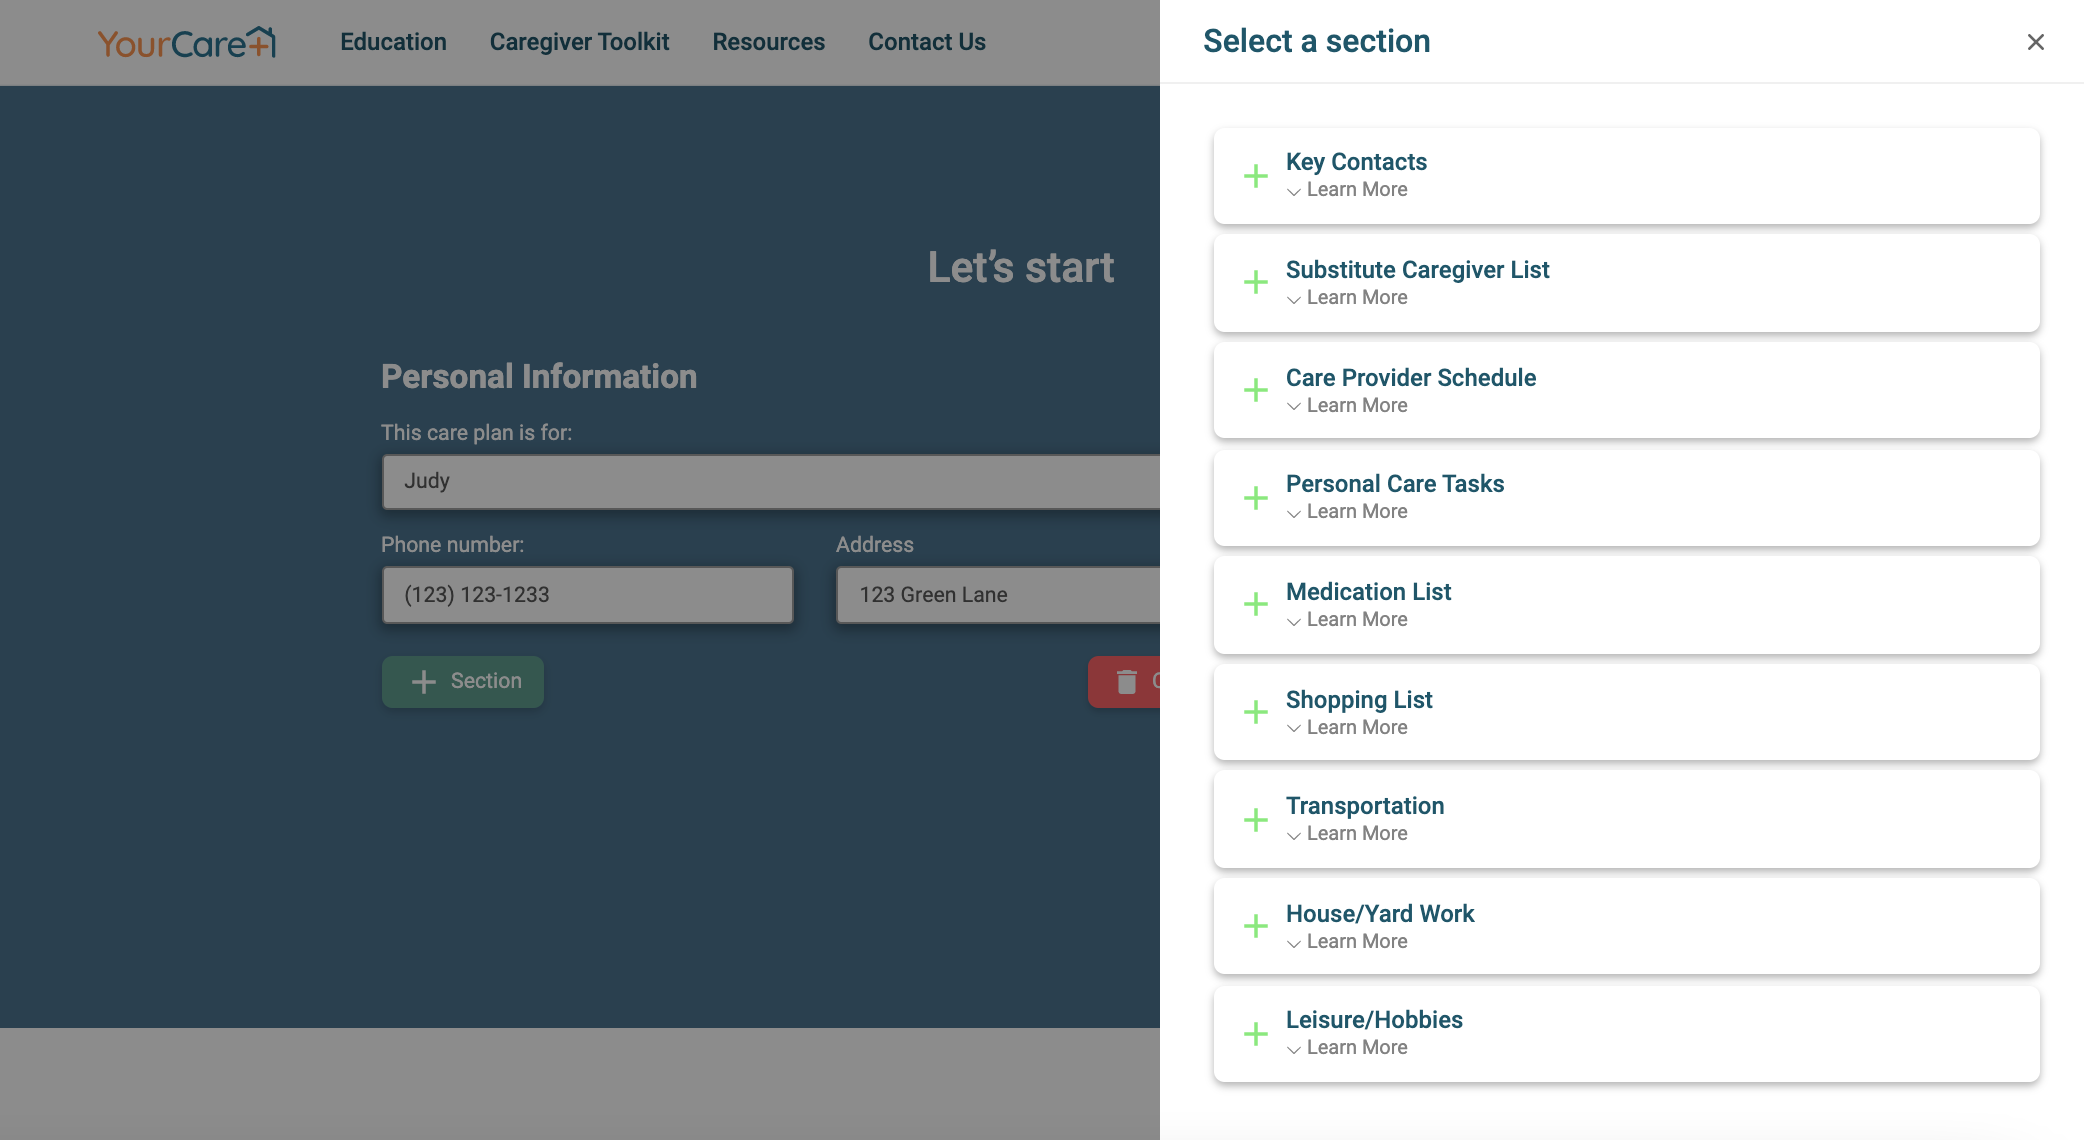Click the Address field with 123 Green Lane
Screen dimensions: 2084x1140
(x=998, y=595)
